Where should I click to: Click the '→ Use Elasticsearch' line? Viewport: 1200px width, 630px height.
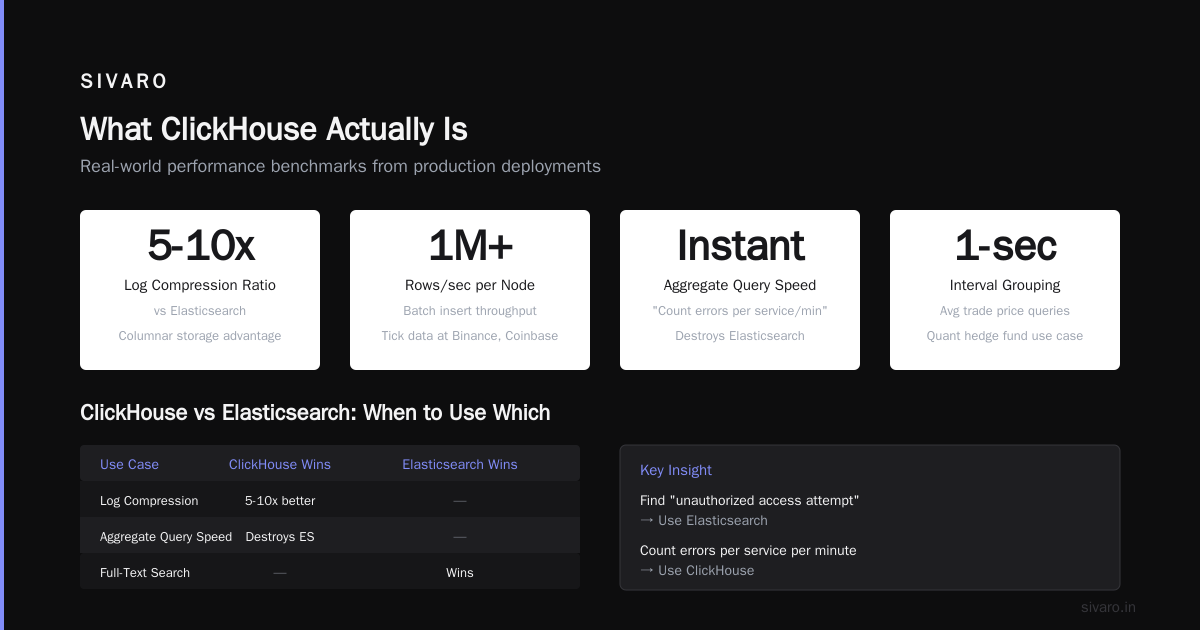coord(704,520)
